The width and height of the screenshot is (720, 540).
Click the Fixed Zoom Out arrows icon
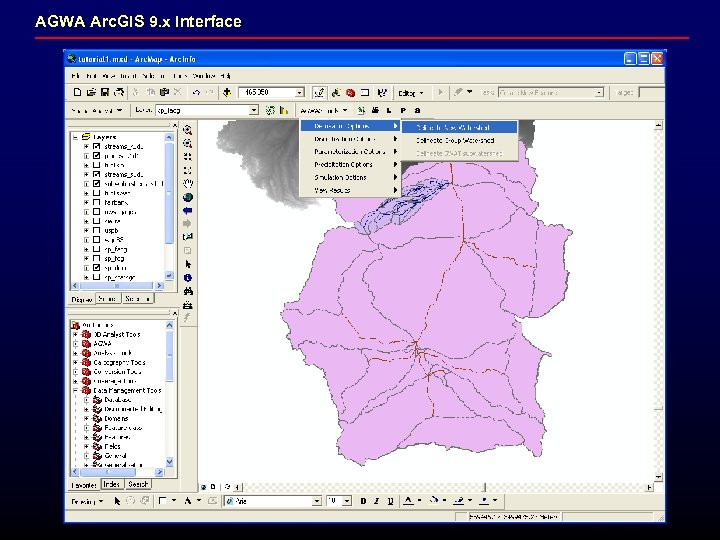pyautogui.click(x=187, y=170)
